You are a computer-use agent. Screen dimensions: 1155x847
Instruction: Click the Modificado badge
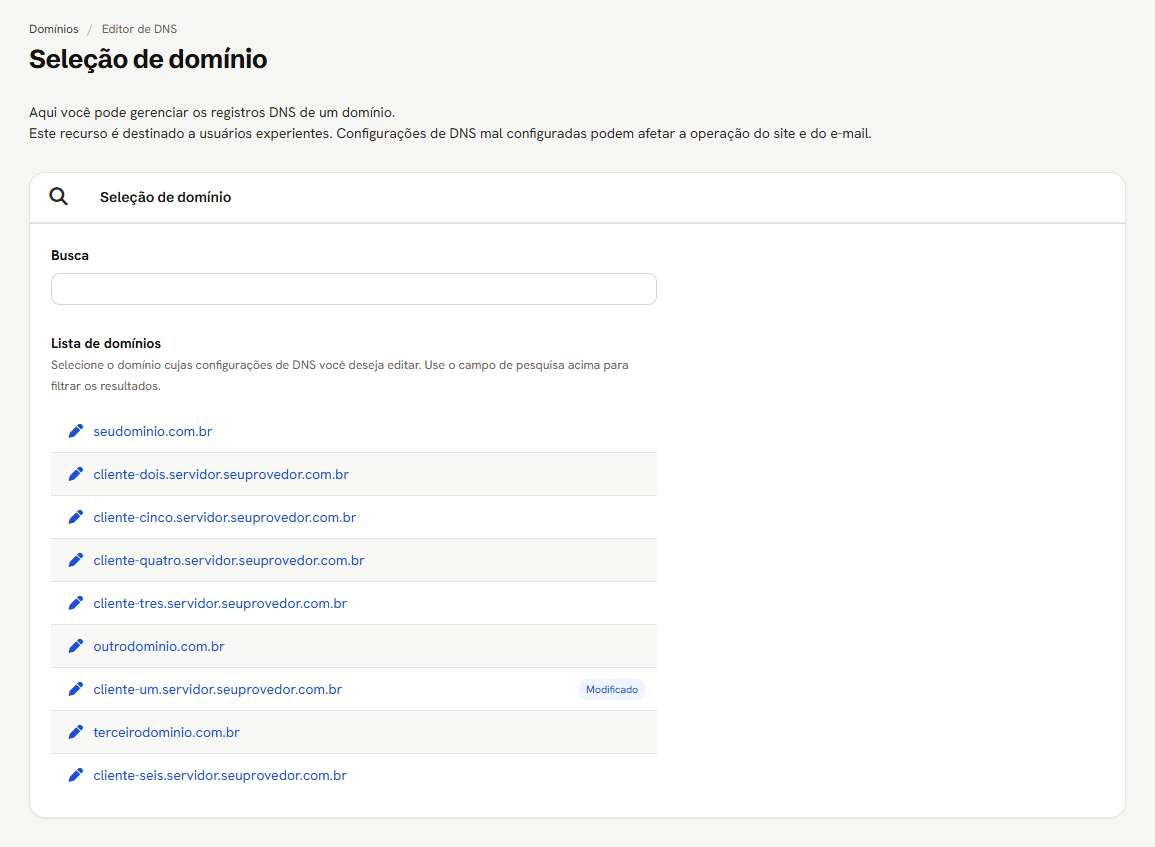point(612,689)
